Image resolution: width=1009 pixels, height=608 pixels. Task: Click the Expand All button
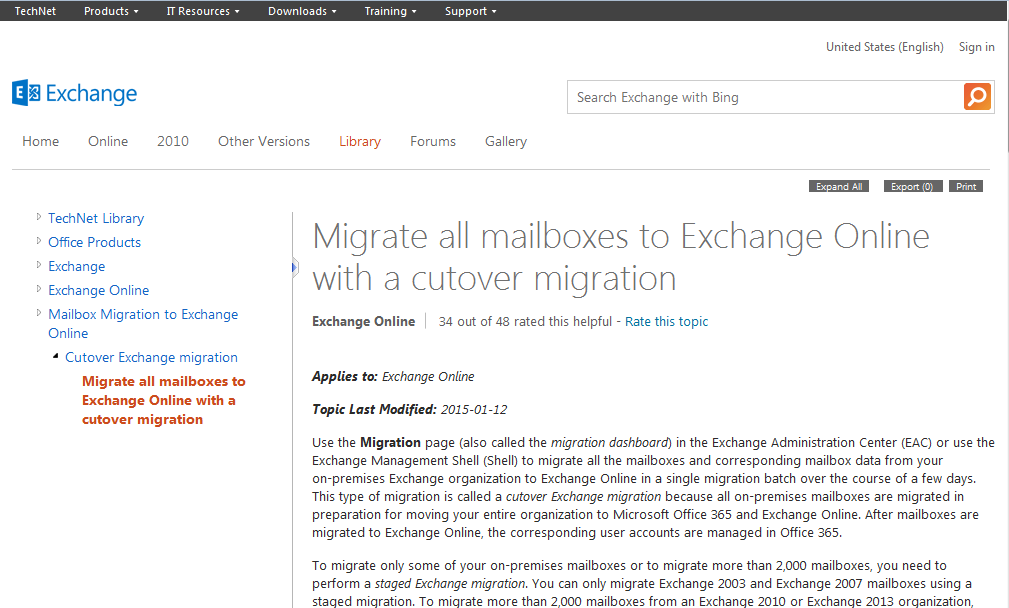point(839,187)
